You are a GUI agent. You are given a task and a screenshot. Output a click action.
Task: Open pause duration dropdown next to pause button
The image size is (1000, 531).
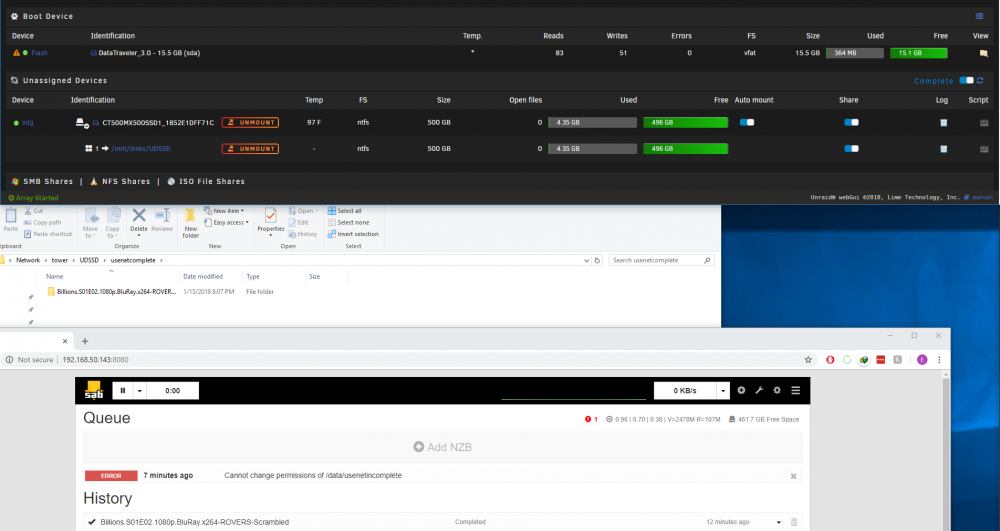click(140, 391)
